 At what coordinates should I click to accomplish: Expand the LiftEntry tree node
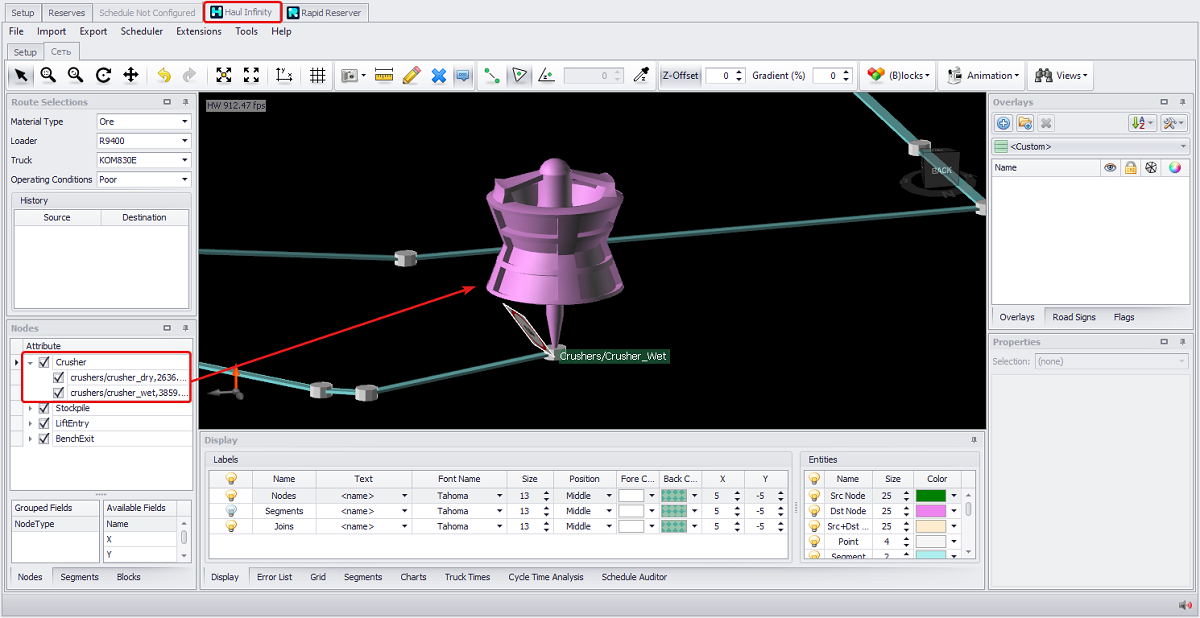[x=30, y=423]
